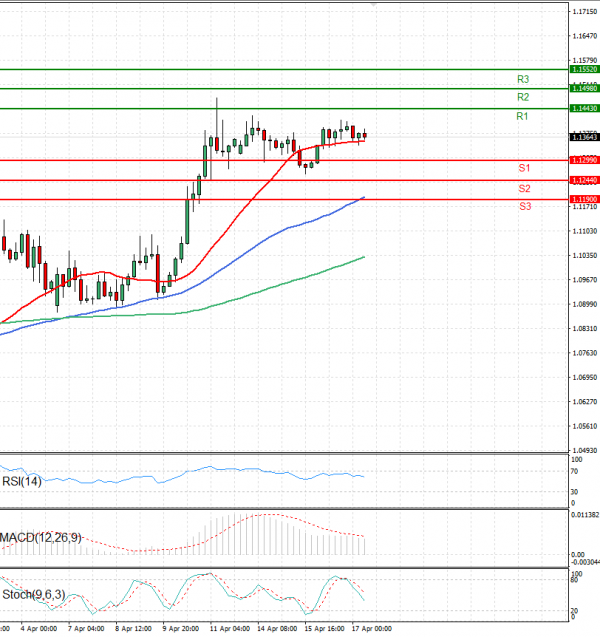The height and width of the screenshot is (637, 600).
Task: Select the 1.12440 red price tag
Action: [583, 180]
